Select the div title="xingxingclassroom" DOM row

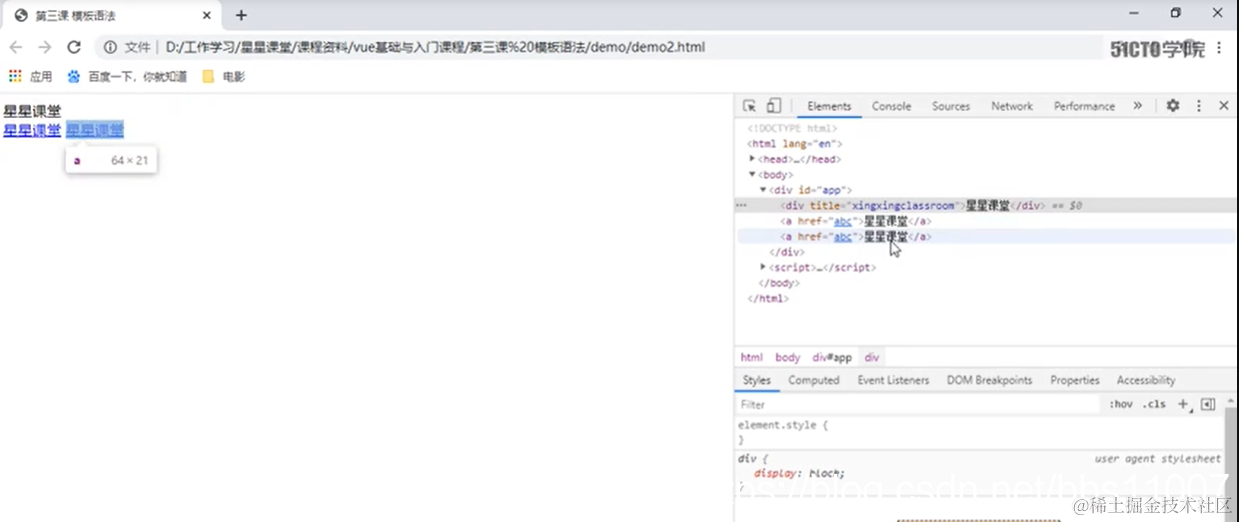(x=986, y=205)
